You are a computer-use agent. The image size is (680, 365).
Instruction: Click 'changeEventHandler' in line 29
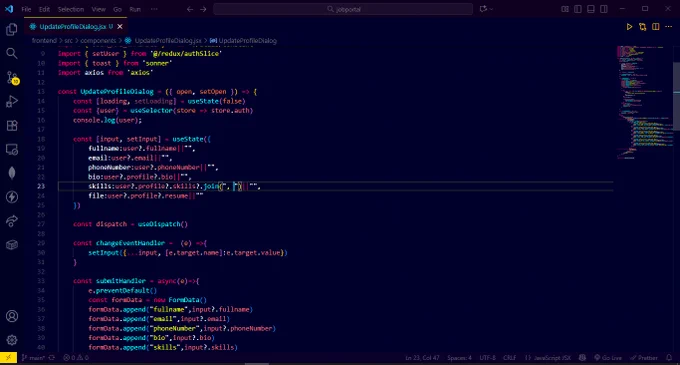130,243
